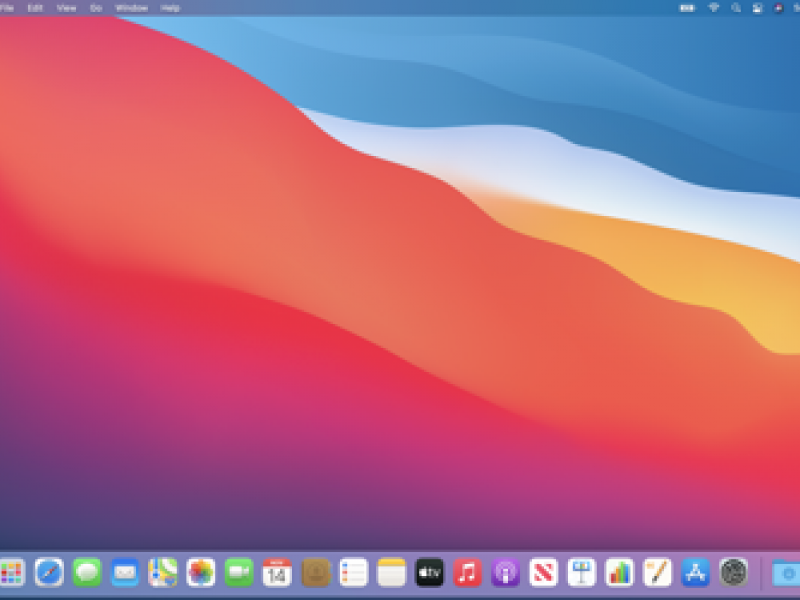Open the Calendar app showing 14

tap(277, 572)
